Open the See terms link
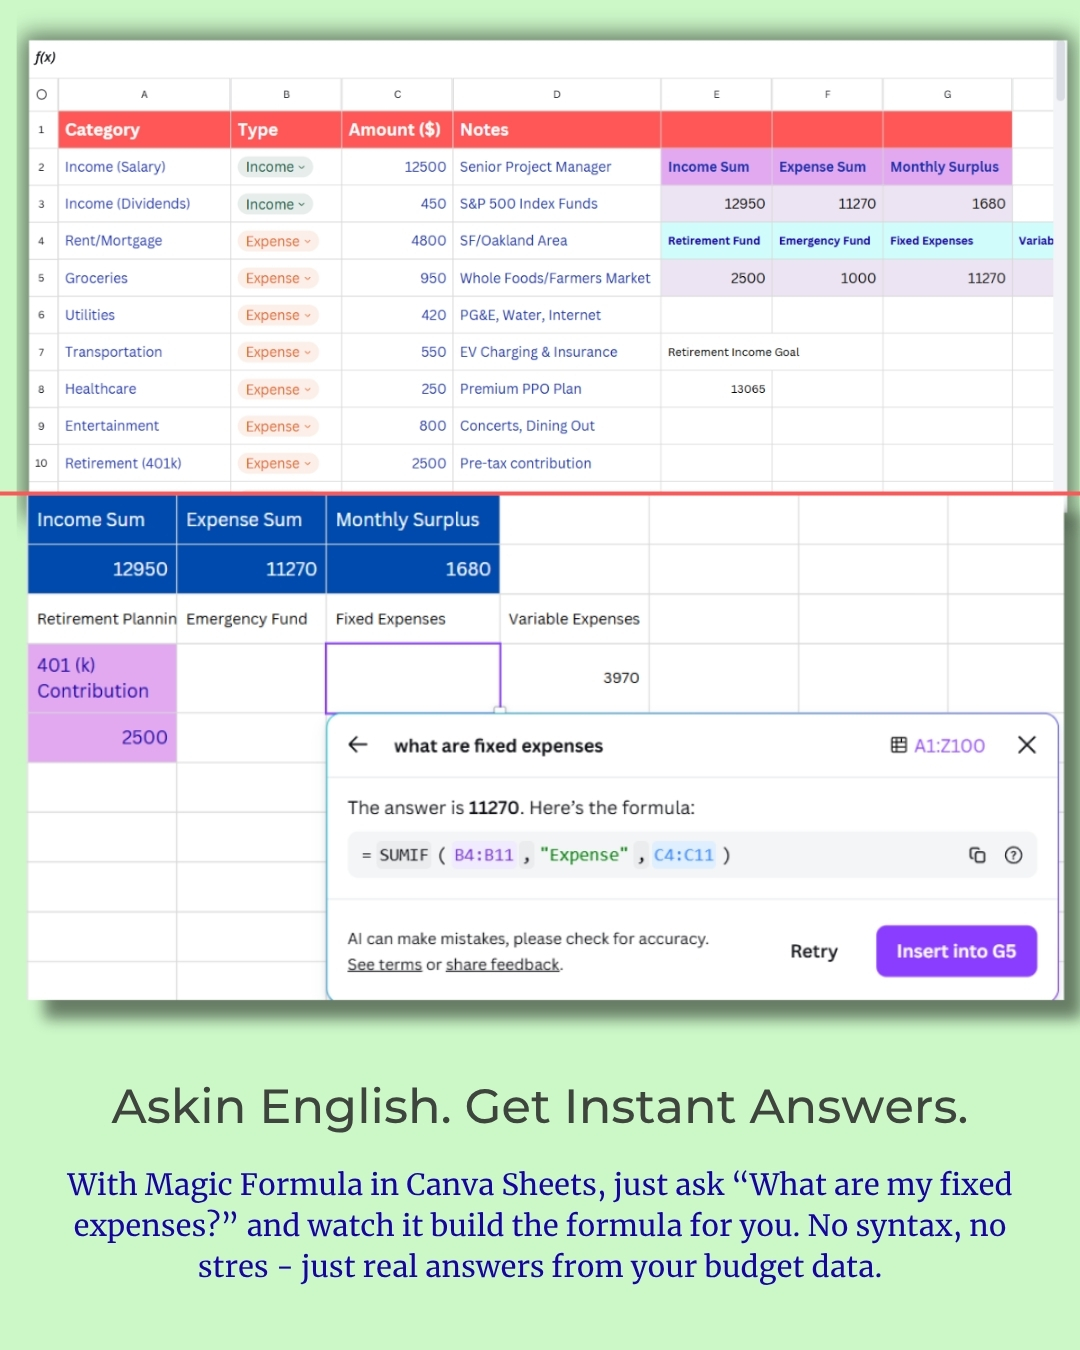 384,965
